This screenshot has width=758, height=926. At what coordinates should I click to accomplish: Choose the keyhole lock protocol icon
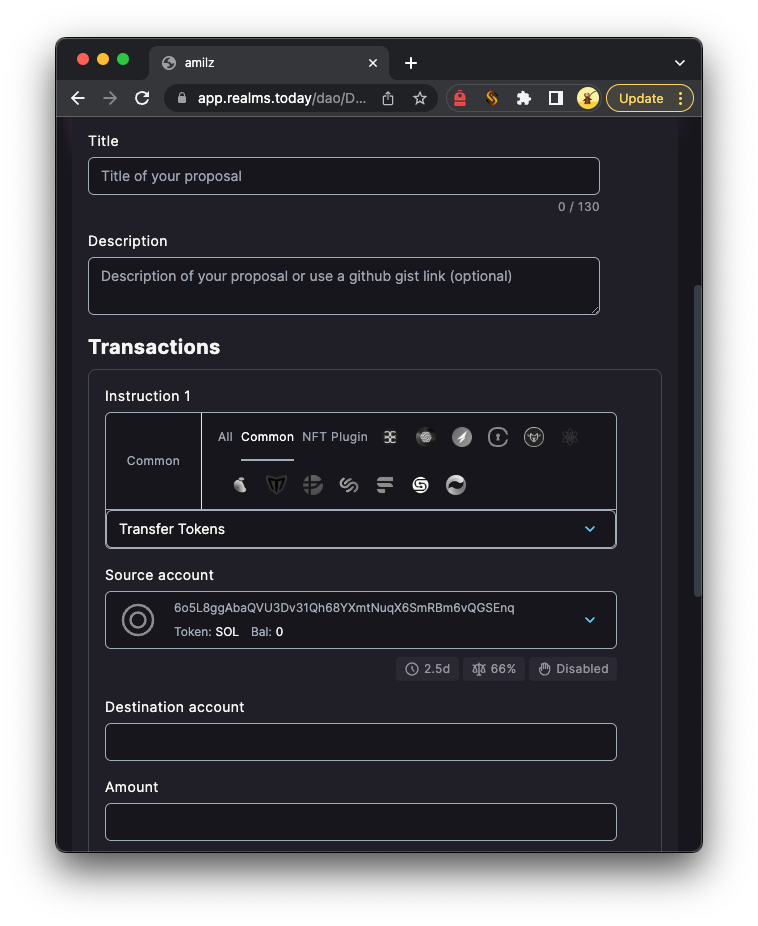click(x=498, y=437)
